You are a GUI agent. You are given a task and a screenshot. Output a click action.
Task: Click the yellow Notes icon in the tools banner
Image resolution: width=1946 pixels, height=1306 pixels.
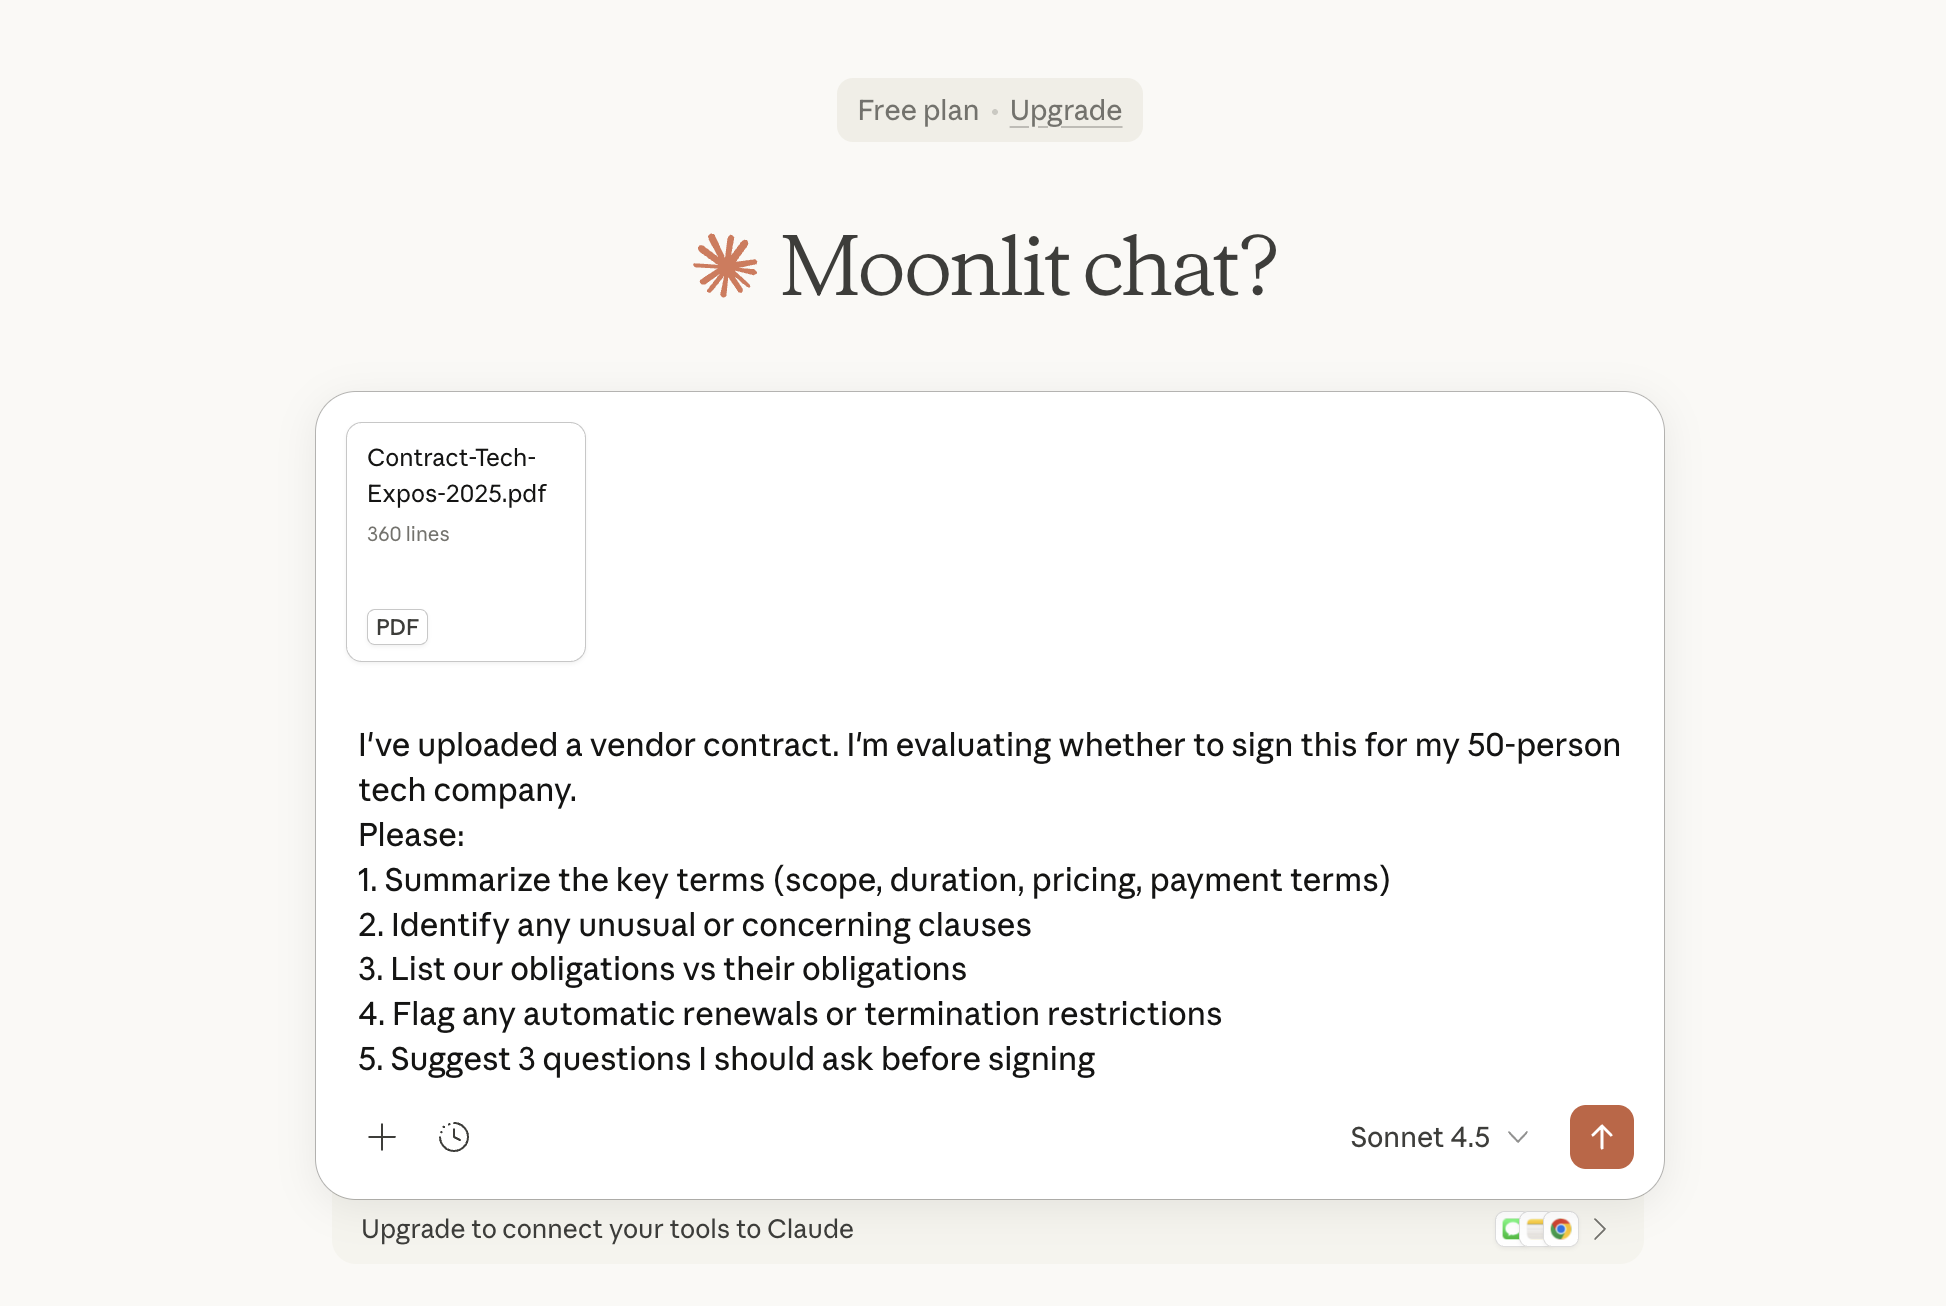pyautogui.click(x=1535, y=1229)
